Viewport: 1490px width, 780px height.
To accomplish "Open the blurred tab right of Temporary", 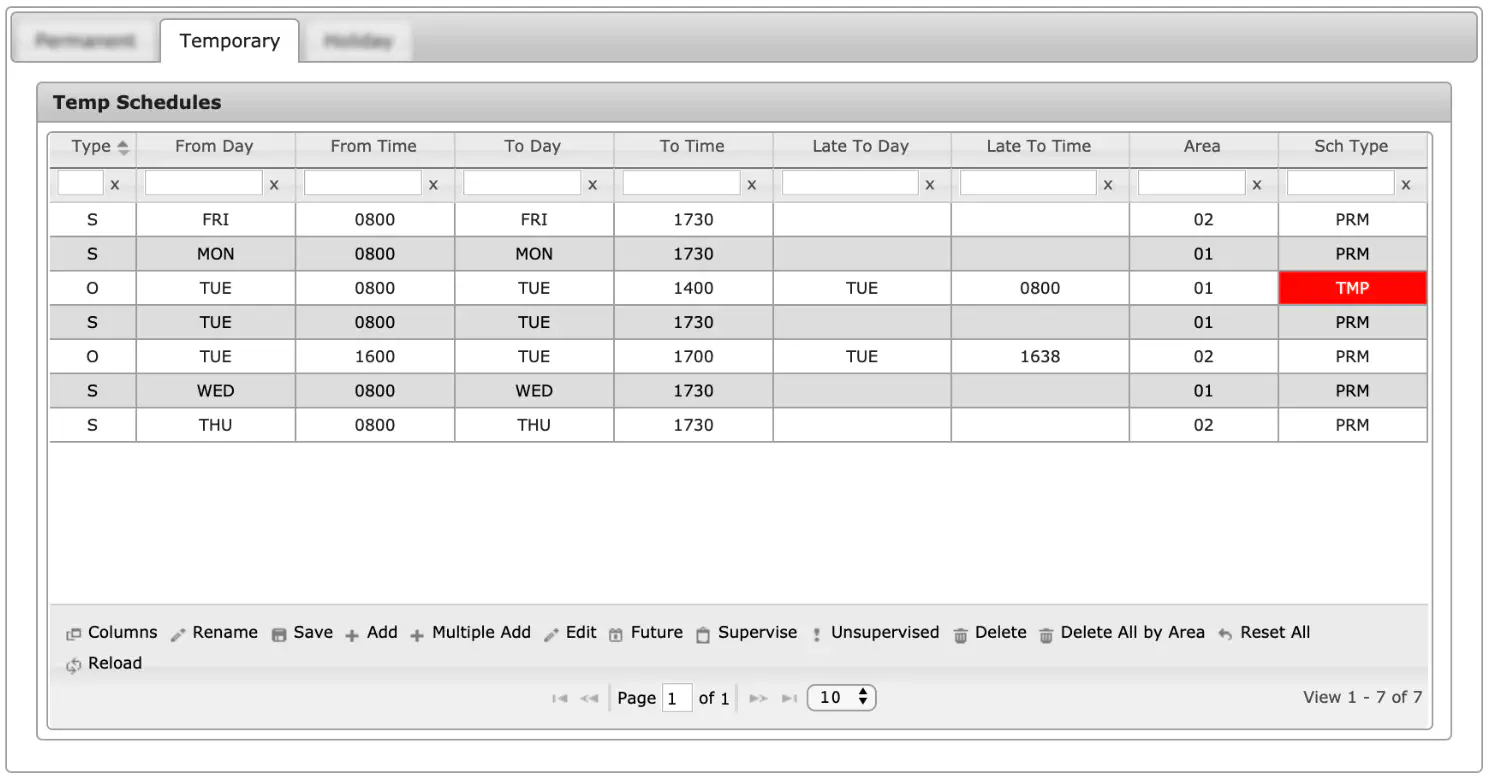I will [357, 41].
